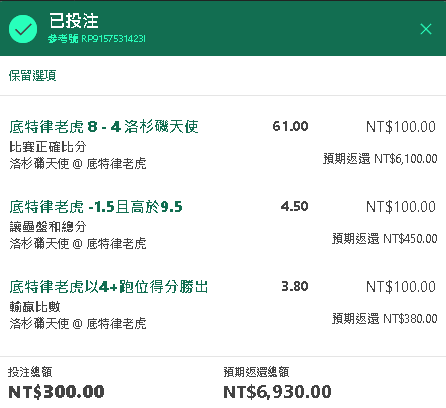Image resolution: width=446 pixels, height=408 pixels.
Task: Click the 61.00 odds value
Action: [x=290, y=126]
